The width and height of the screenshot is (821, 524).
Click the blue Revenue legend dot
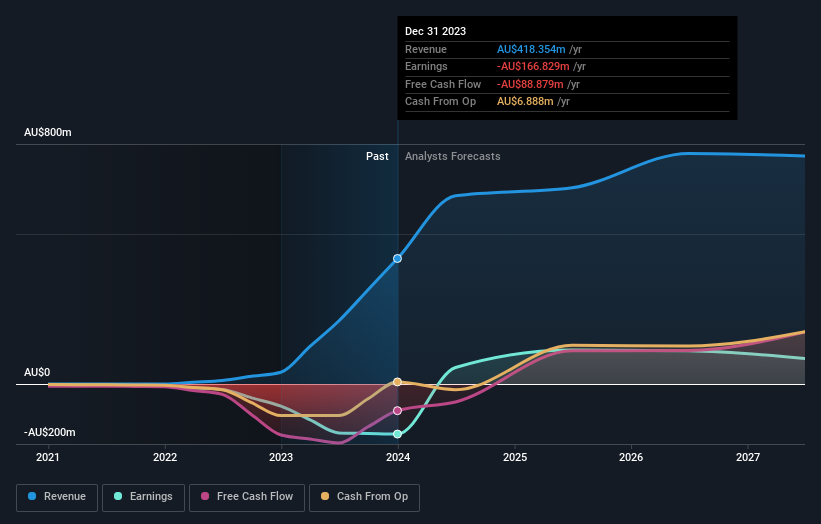coord(32,496)
